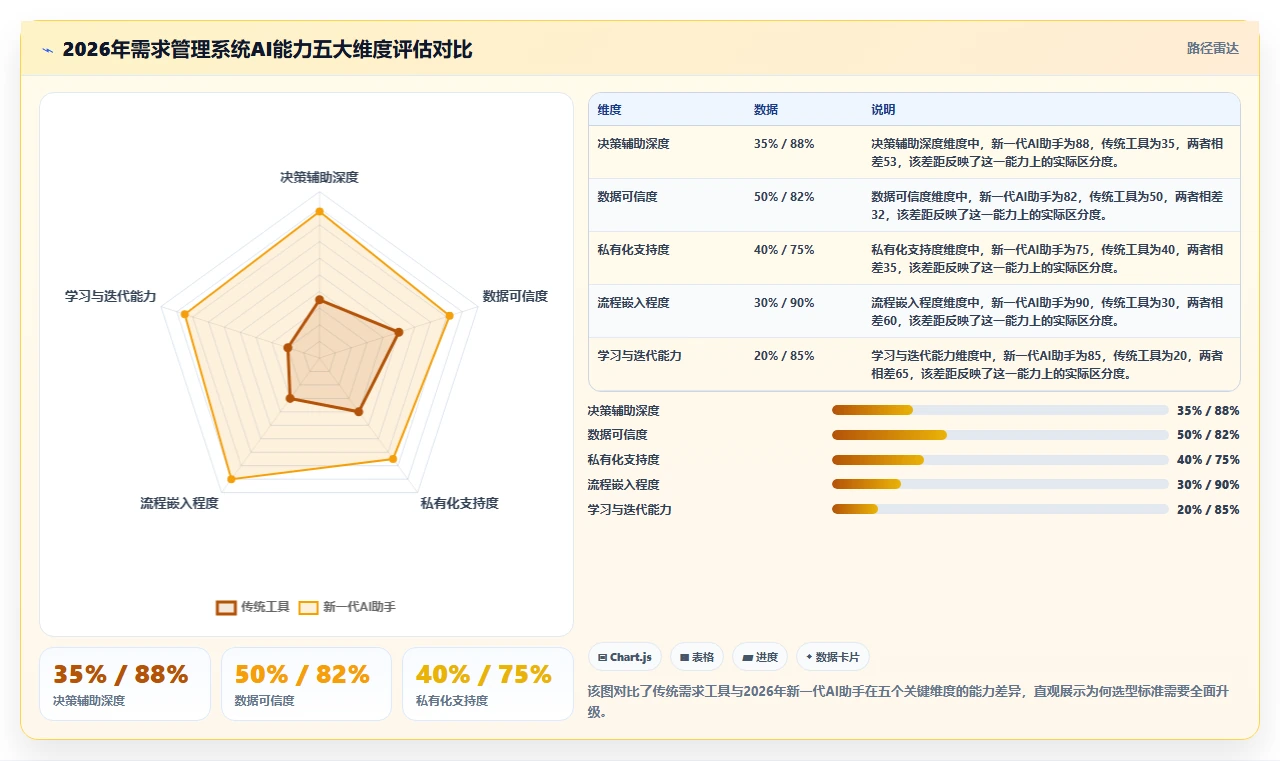Click the 新一代AI助手 point on 决策辅助深度 axis

click(x=319, y=212)
